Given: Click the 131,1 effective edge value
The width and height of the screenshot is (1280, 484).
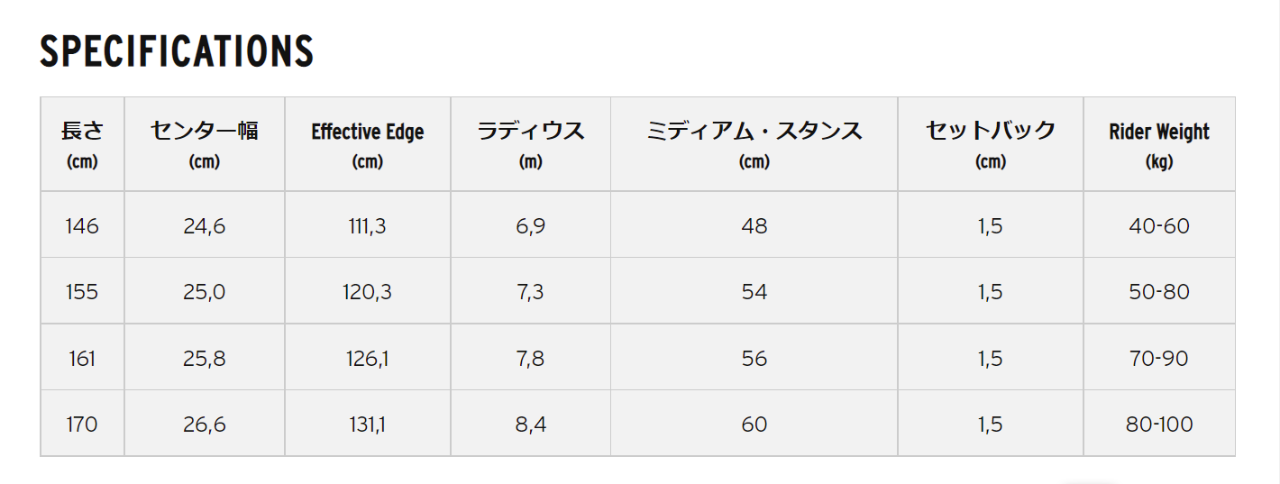Looking at the screenshot, I should (367, 424).
